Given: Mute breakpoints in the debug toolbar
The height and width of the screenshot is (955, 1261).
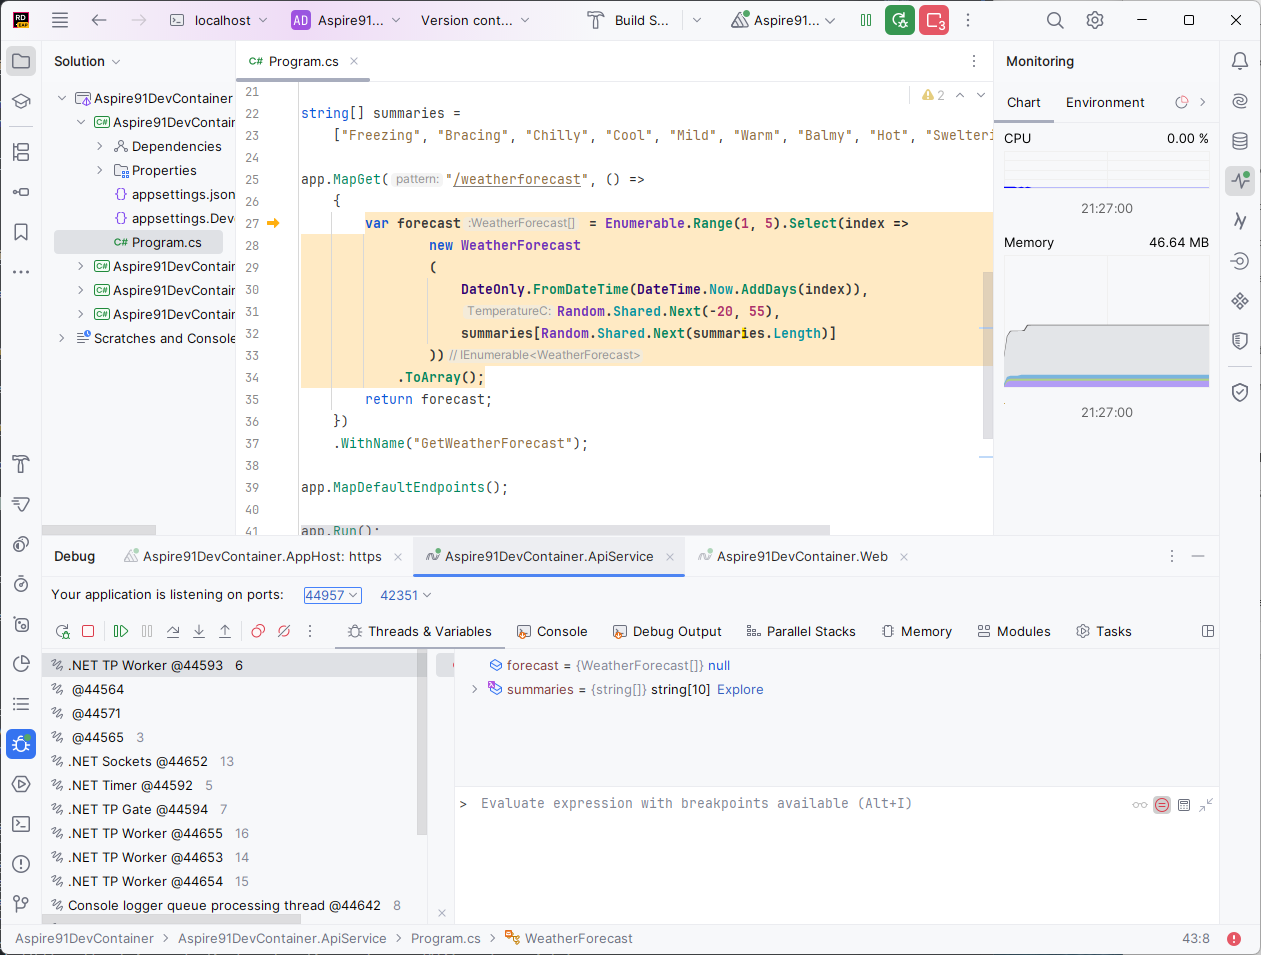Looking at the screenshot, I should (284, 631).
